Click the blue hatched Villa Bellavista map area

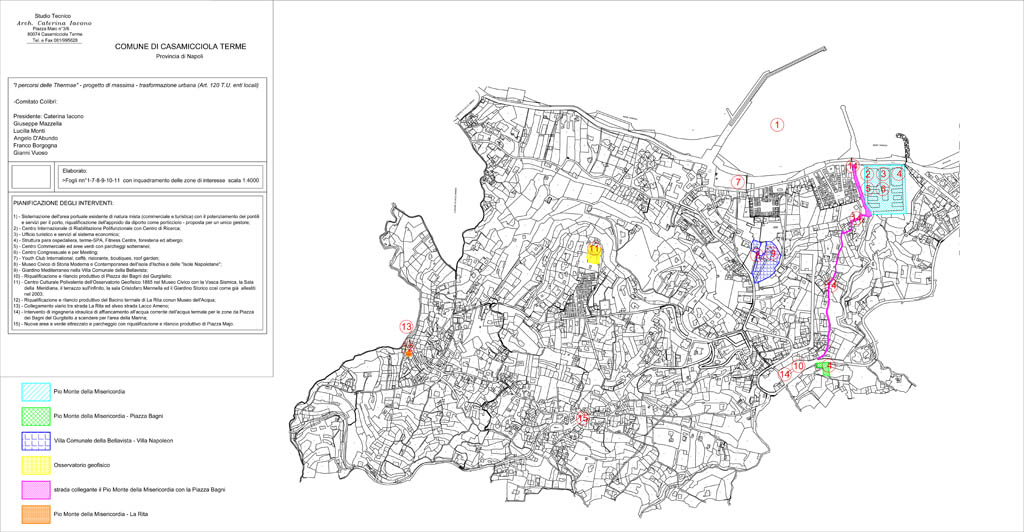[x=765, y=262]
